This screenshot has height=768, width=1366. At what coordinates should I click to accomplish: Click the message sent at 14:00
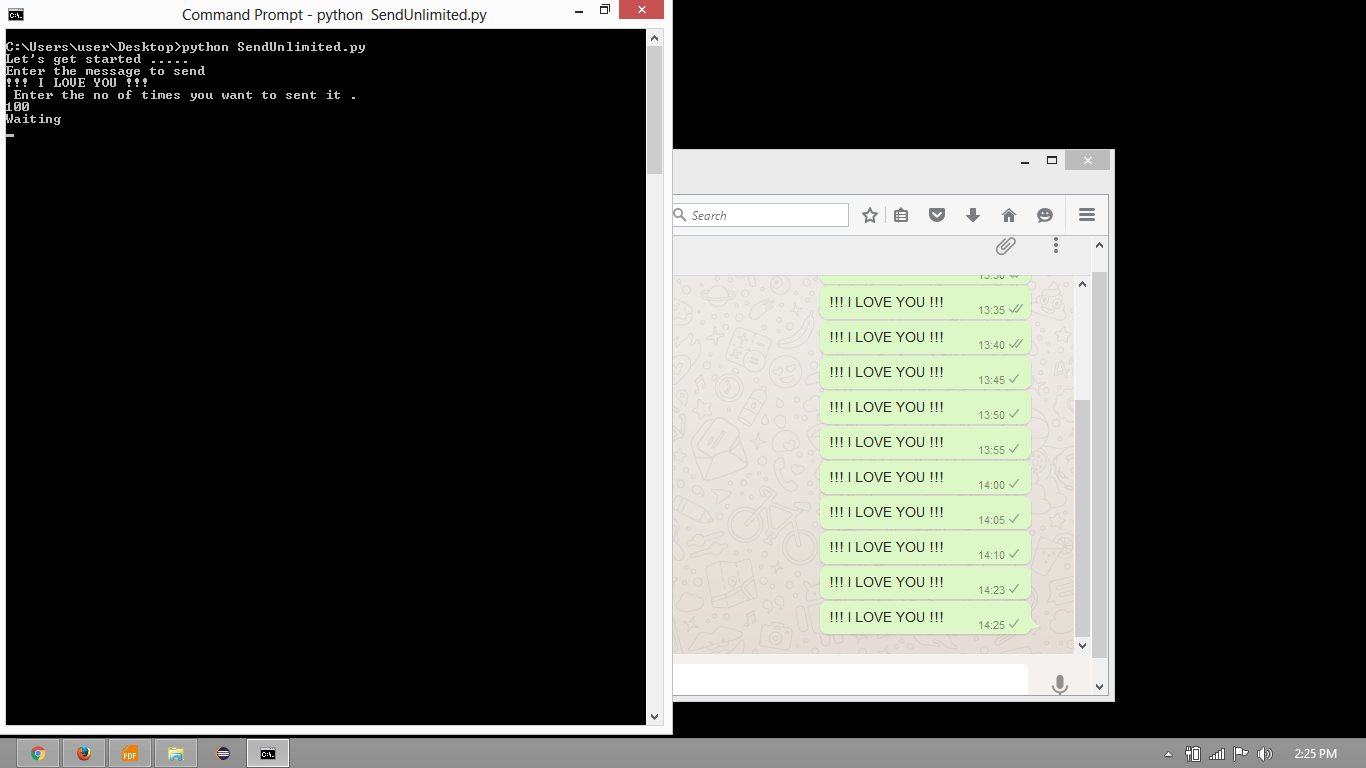[x=925, y=478]
